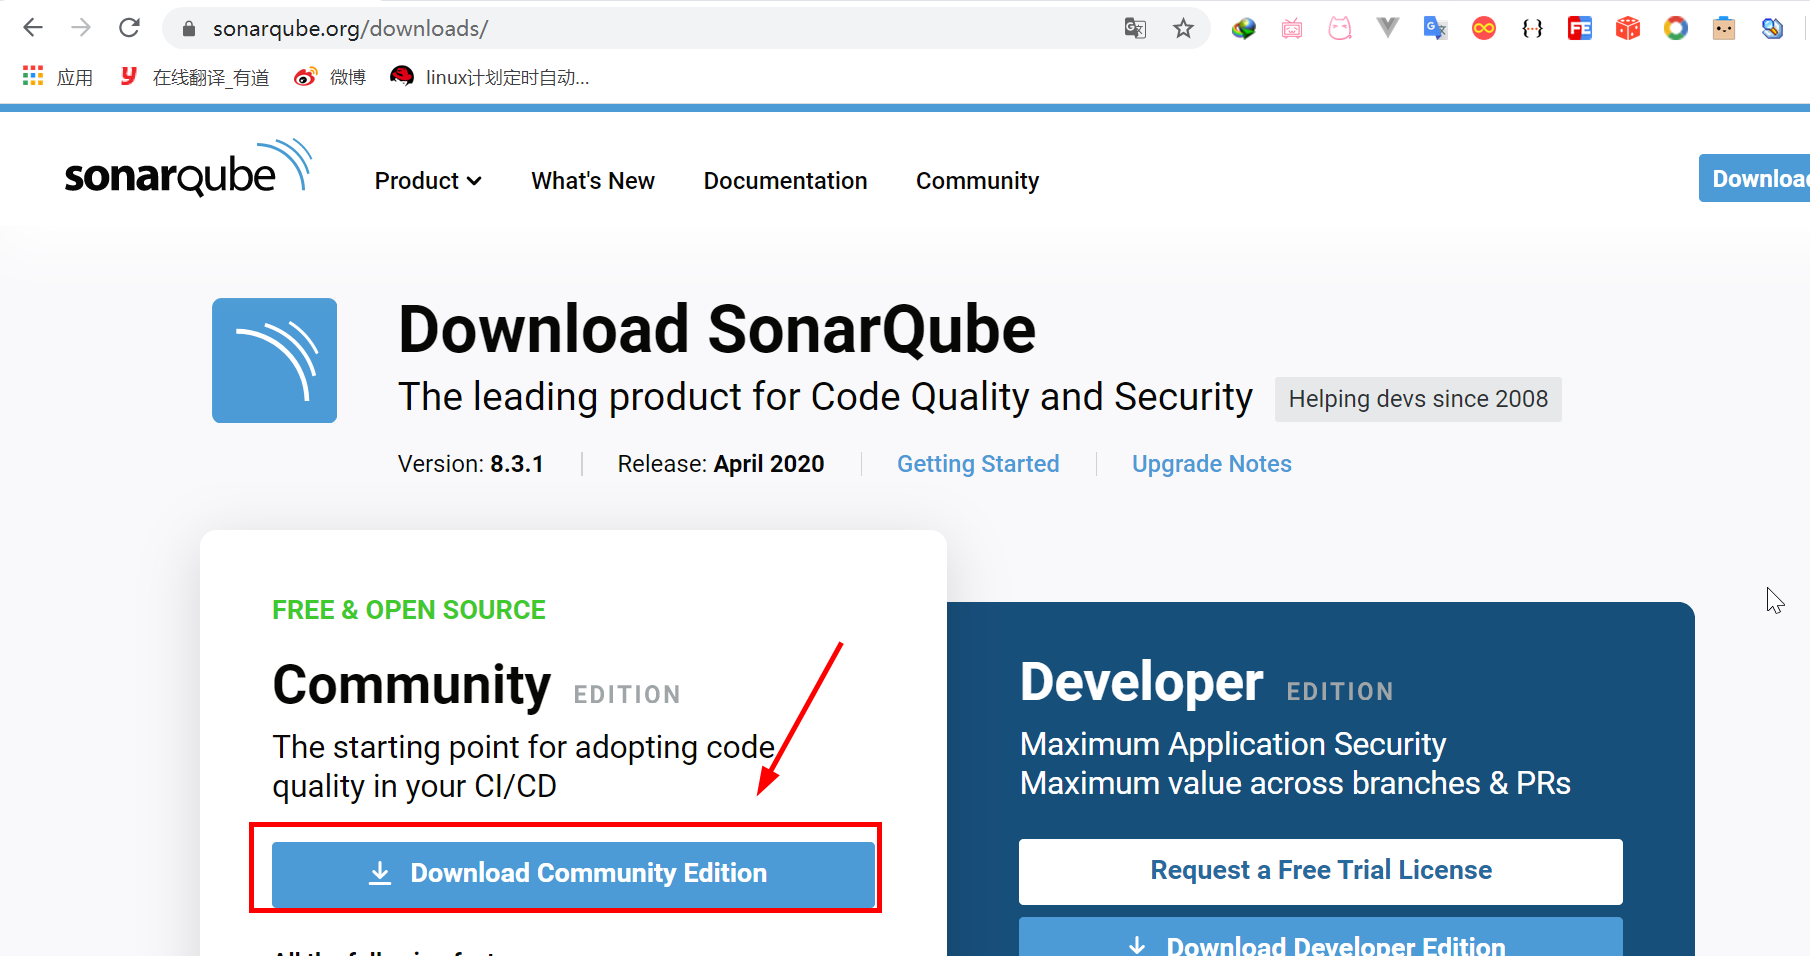Open the 应用 apps grid bookmark
Viewport: 1810px width, 956px height.
[57, 77]
